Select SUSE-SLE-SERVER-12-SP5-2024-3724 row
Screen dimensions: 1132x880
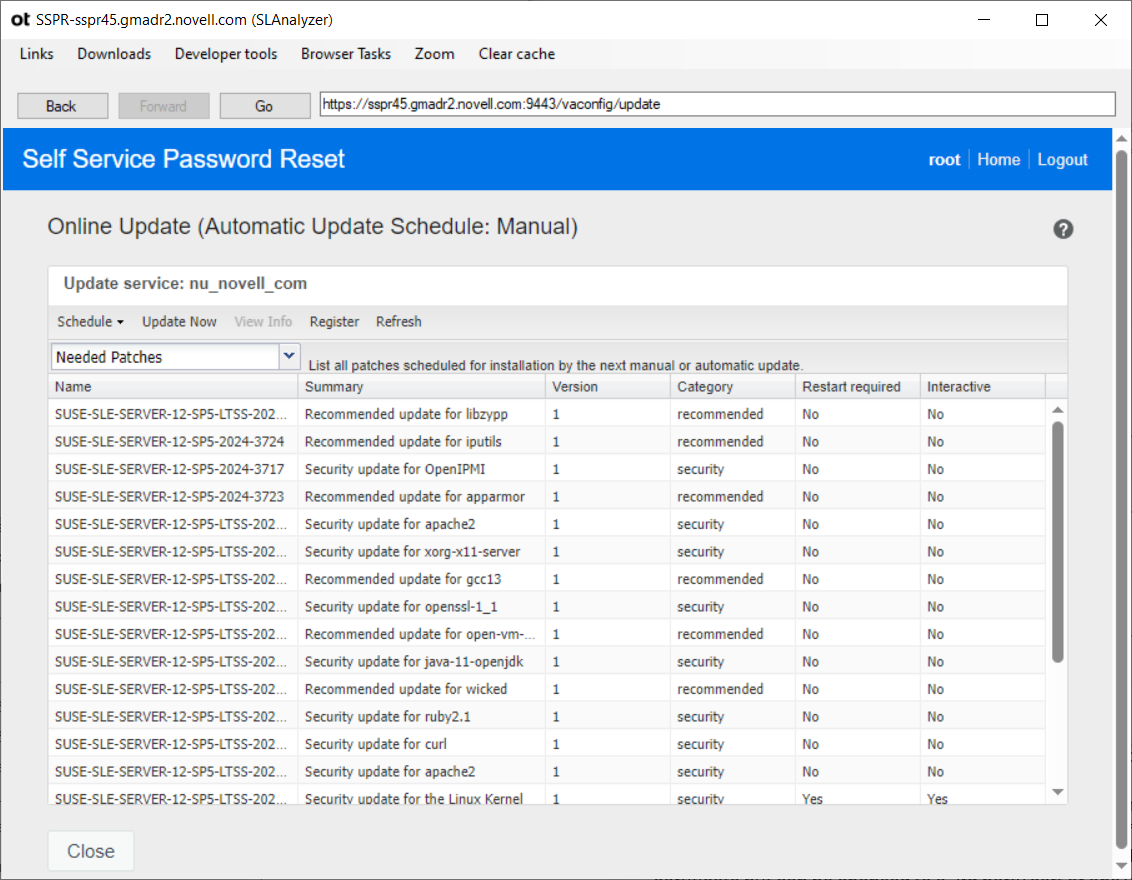point(547,442)
